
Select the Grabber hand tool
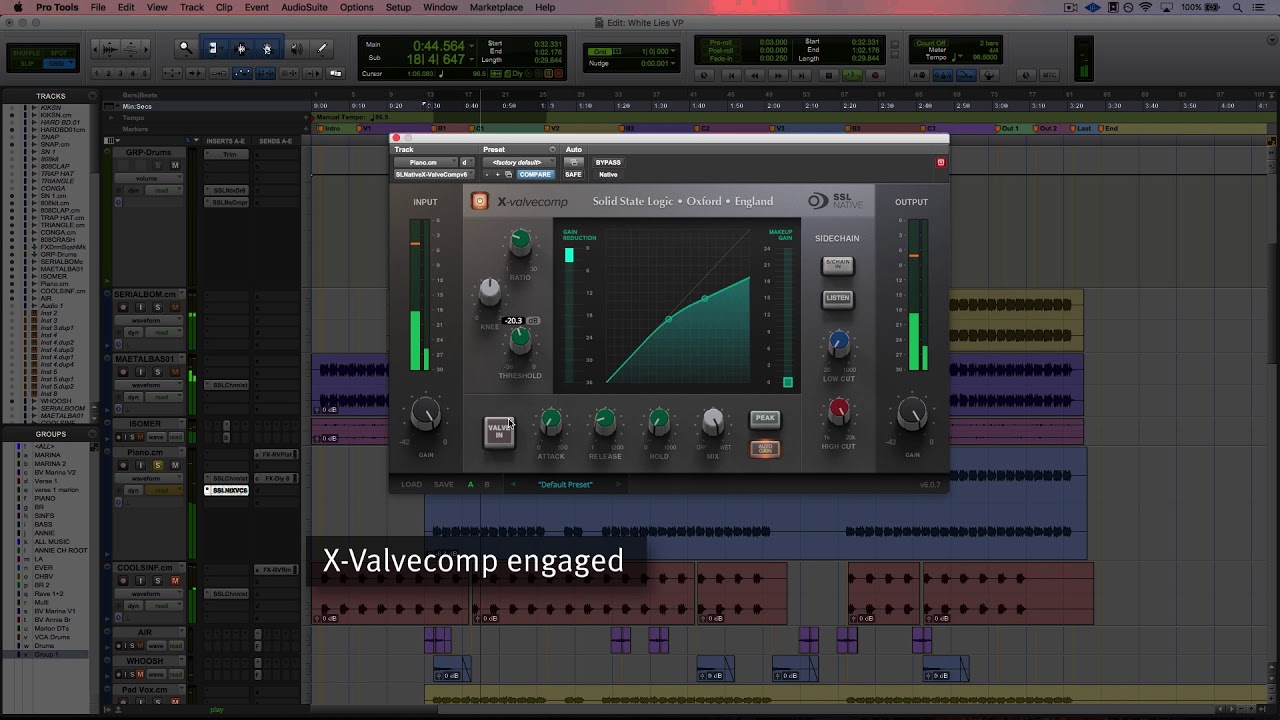point(267,48)
